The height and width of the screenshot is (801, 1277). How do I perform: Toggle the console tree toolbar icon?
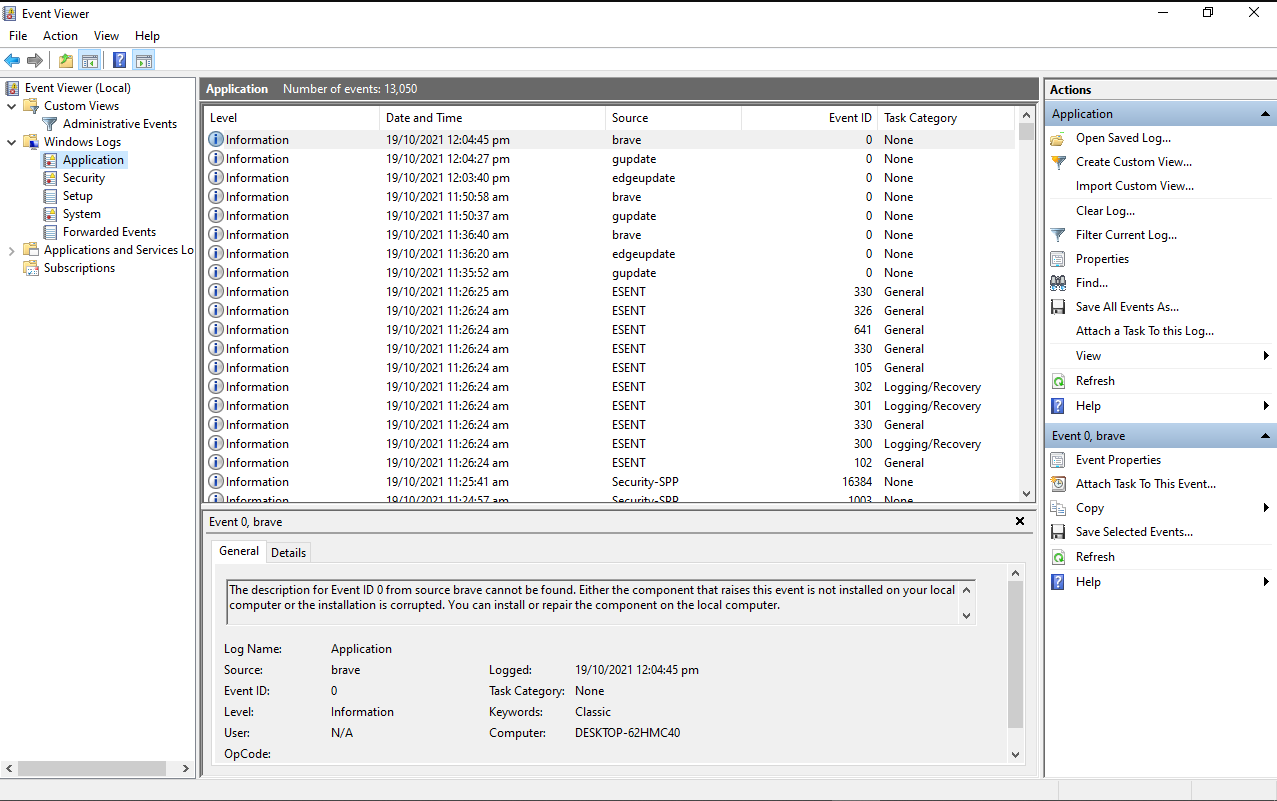click(x=90, y=60)
